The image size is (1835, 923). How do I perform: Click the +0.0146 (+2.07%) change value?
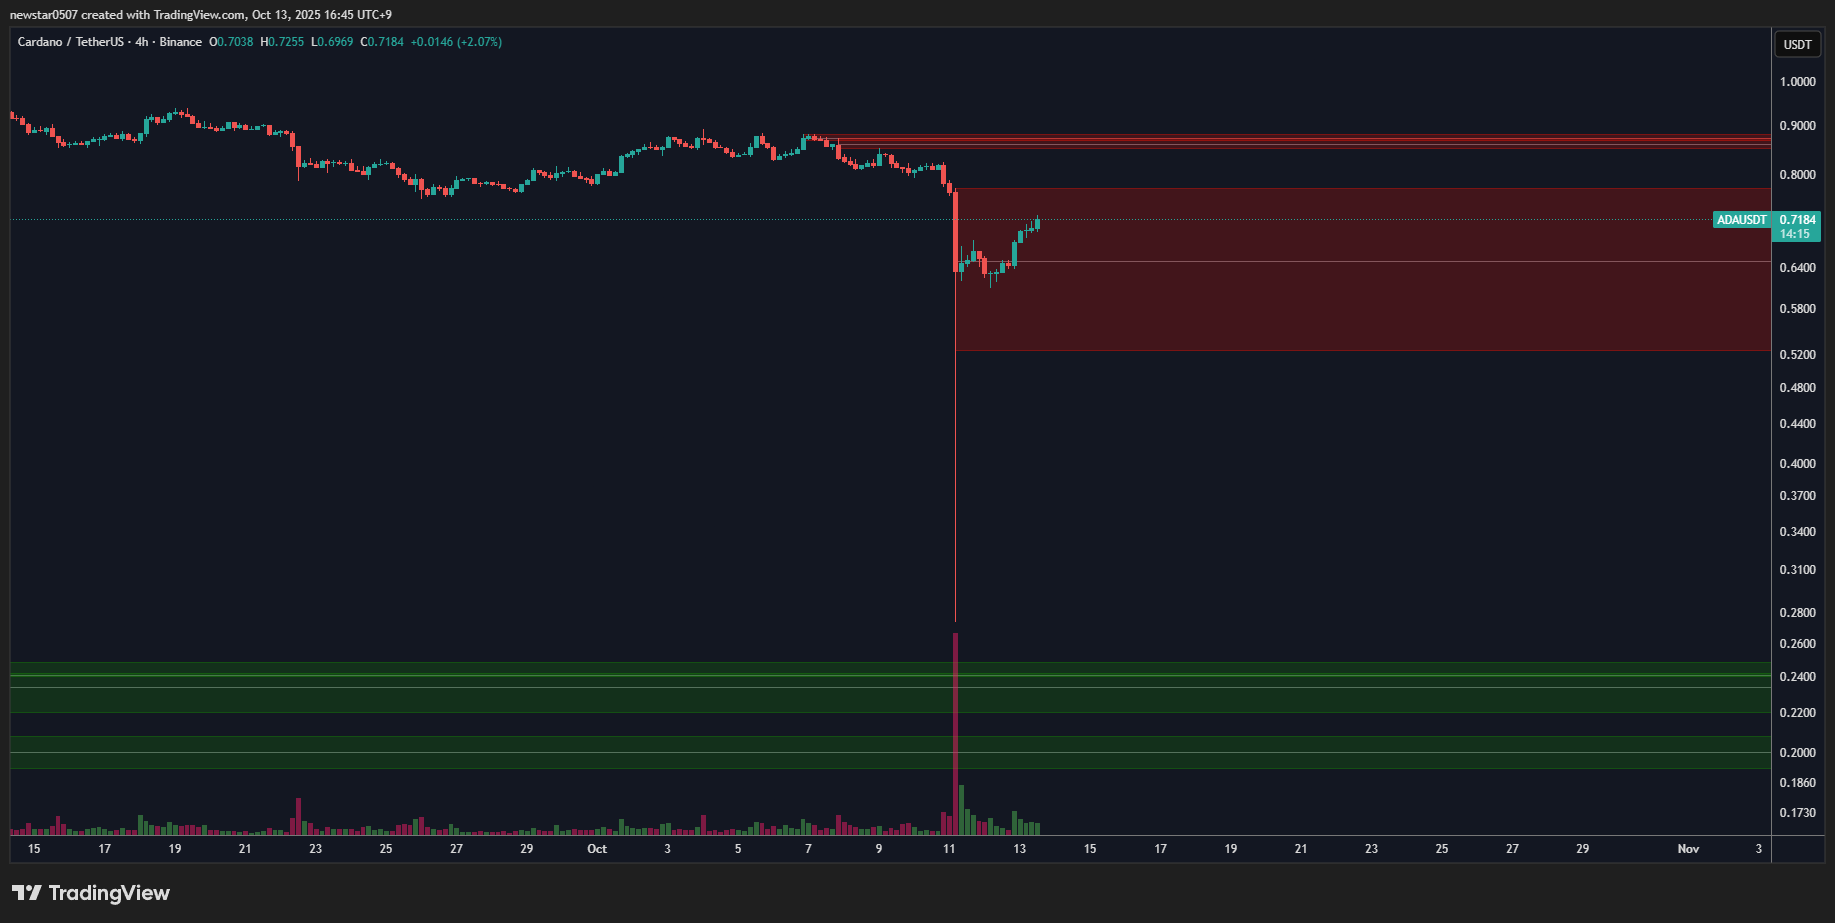pos(456,42)
